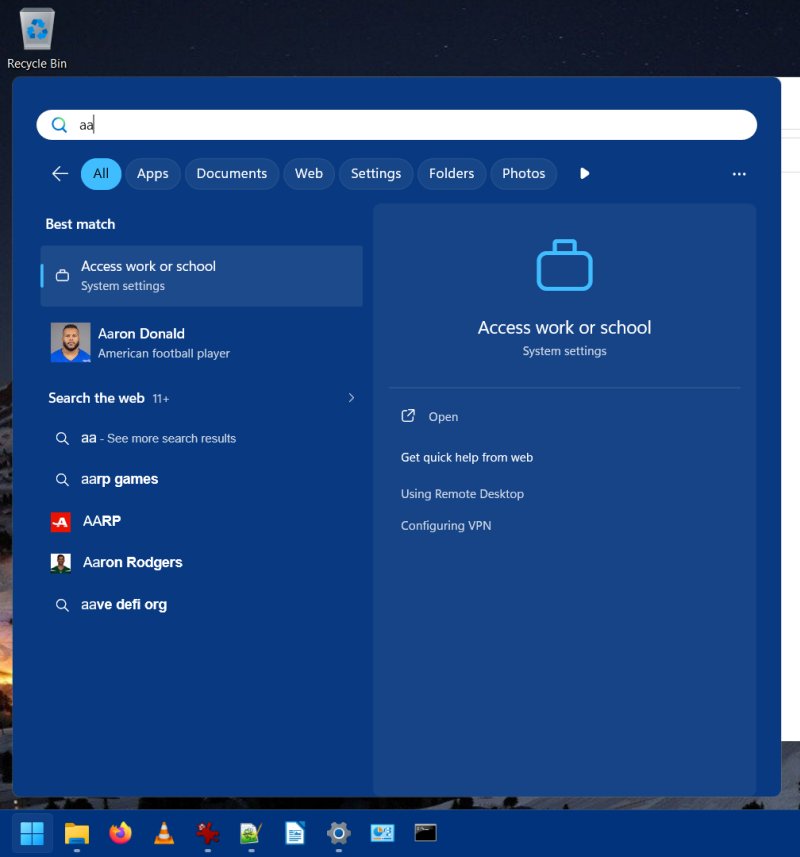Switch to the Apps filter tab
This screenshot has width=800, height=857.
(152, 174)
